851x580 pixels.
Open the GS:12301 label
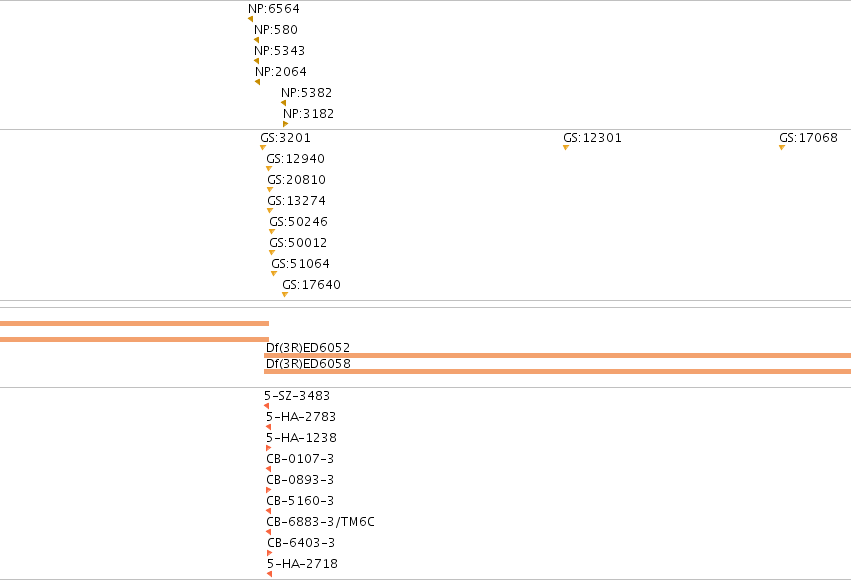pyautogui.click(x=593, y=138)
